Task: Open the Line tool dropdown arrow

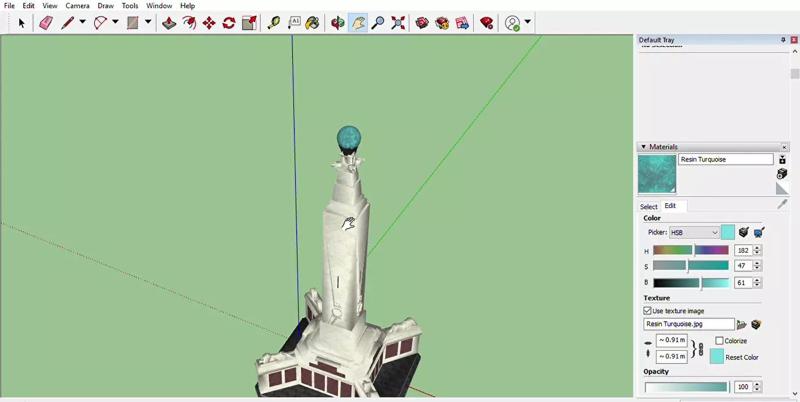Action: click(82, 22)
